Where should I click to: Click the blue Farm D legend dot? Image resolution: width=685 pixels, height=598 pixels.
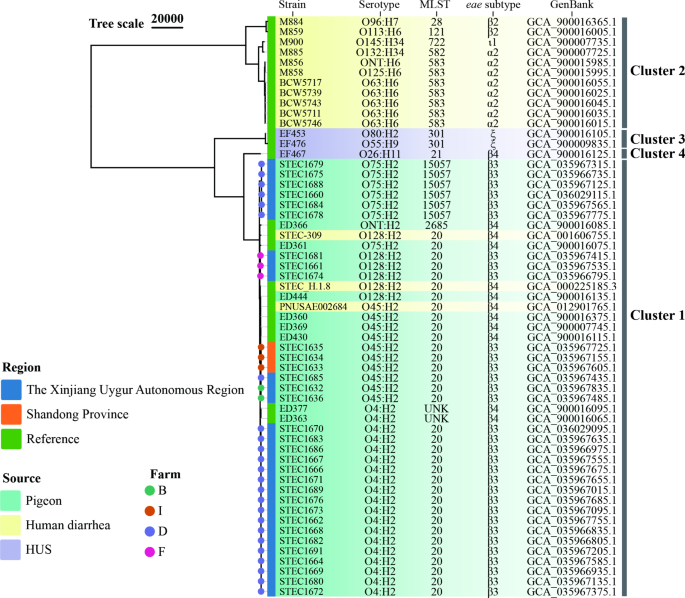(150, 531)
